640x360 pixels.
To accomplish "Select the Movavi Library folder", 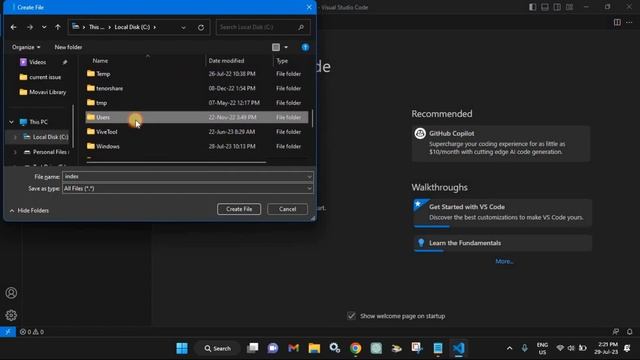I will pyautogui.click(x=47, y=92).
